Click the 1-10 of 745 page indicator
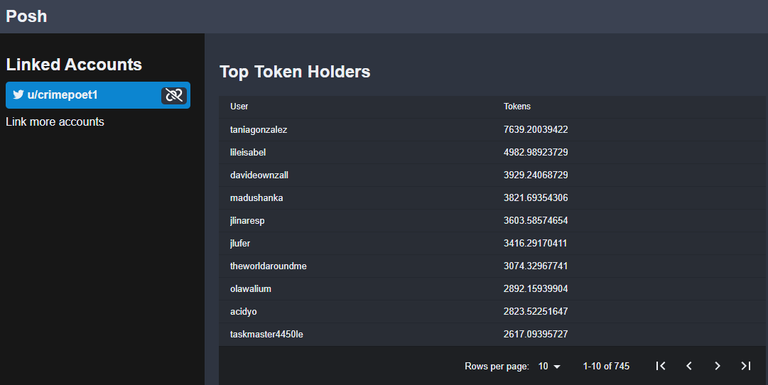The height and width of the screenshot is (385, 768). (606, 366)
